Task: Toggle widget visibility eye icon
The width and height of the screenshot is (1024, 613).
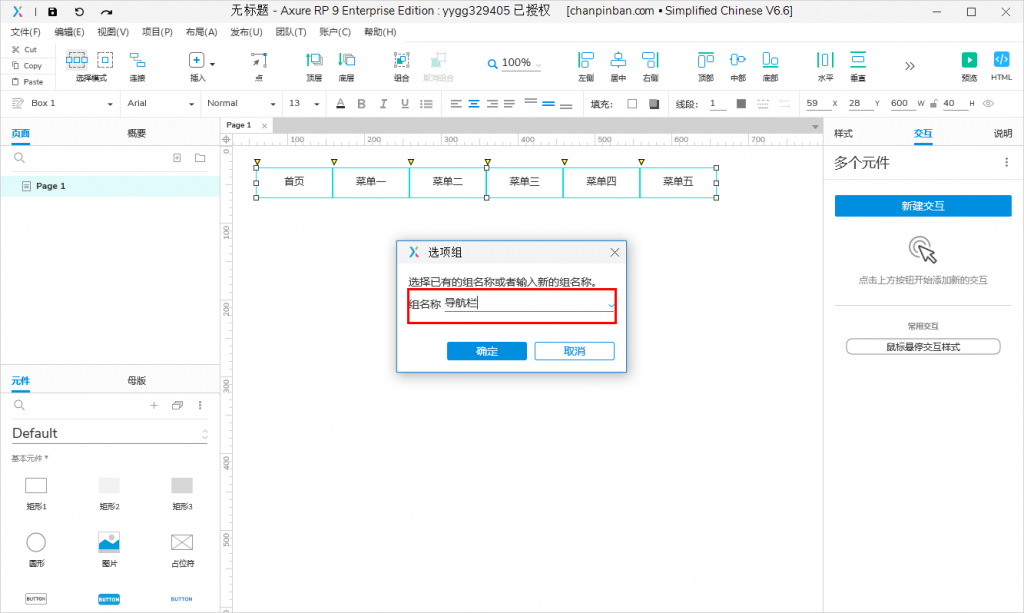Action: pos(988,103)
